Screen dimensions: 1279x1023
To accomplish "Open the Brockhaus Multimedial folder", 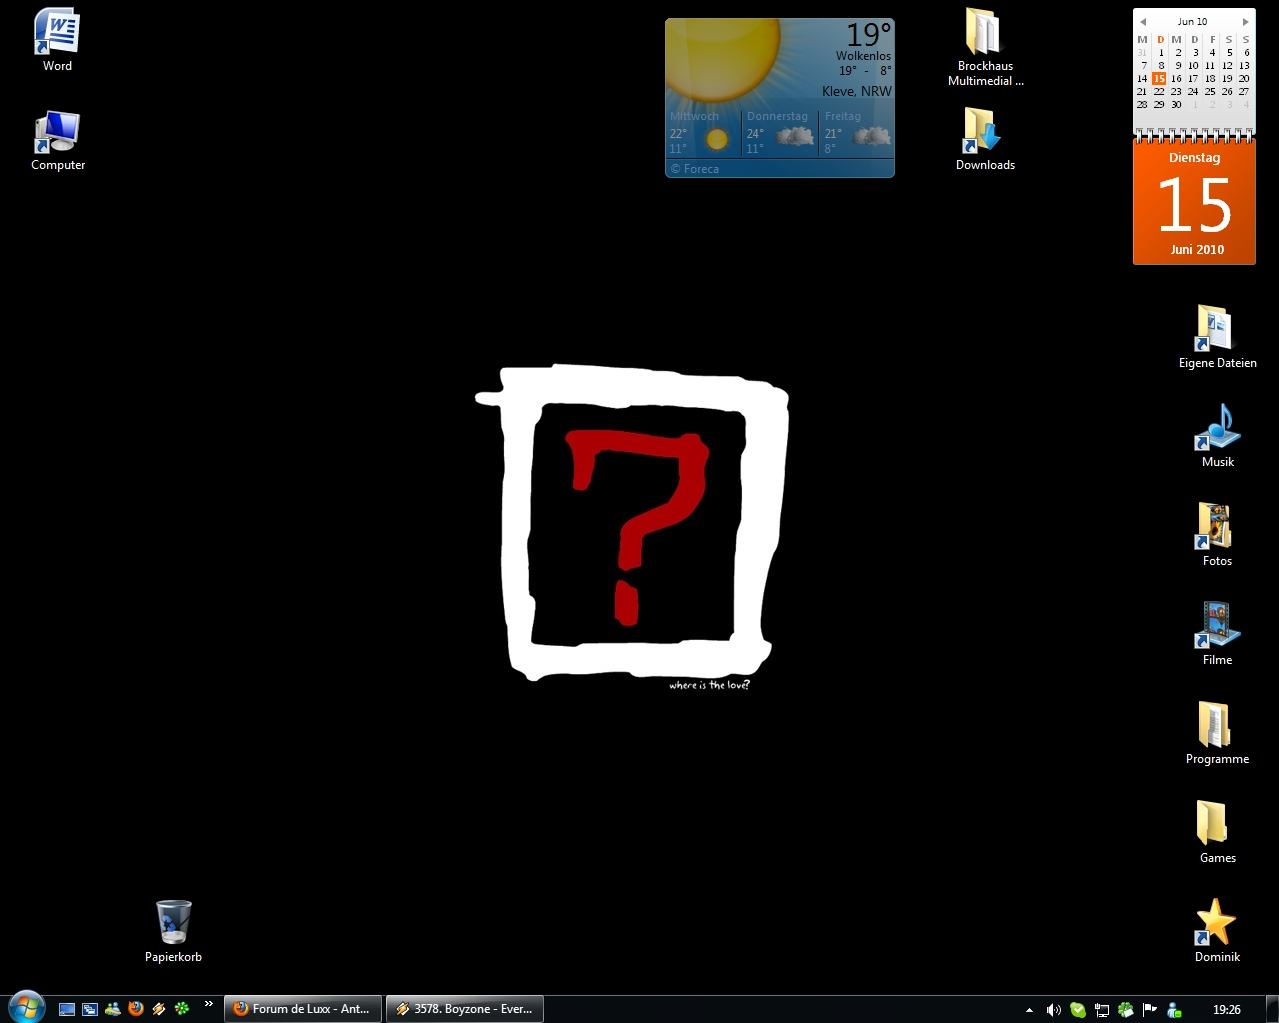I will tap(985, 47).
